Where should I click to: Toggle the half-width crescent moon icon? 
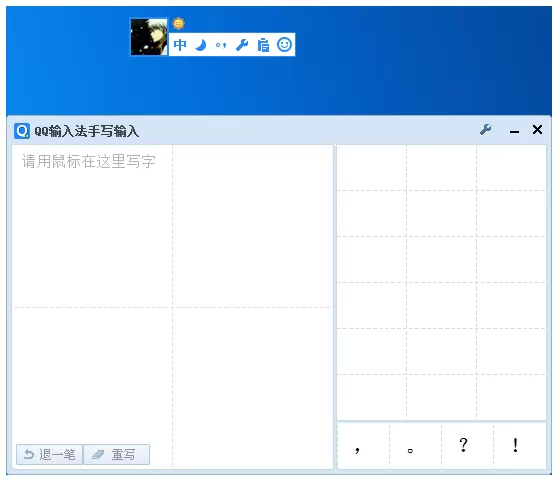(201, 45)
